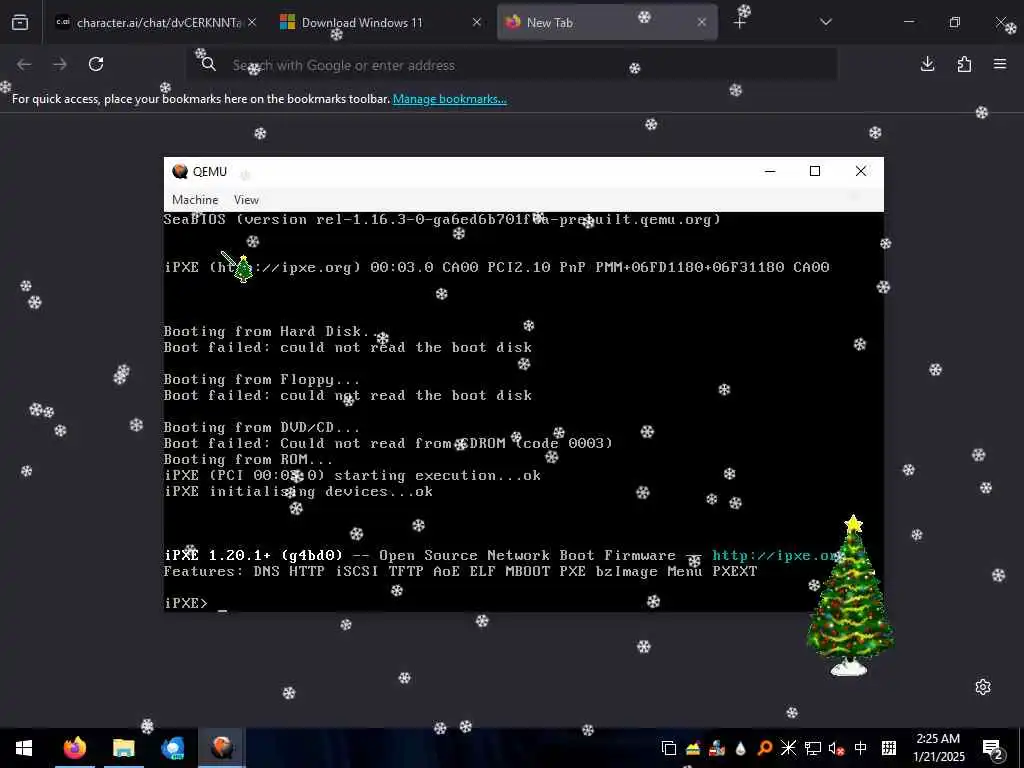
Task: Click the water droplet tray icon
Action: (x=741, y=748)
